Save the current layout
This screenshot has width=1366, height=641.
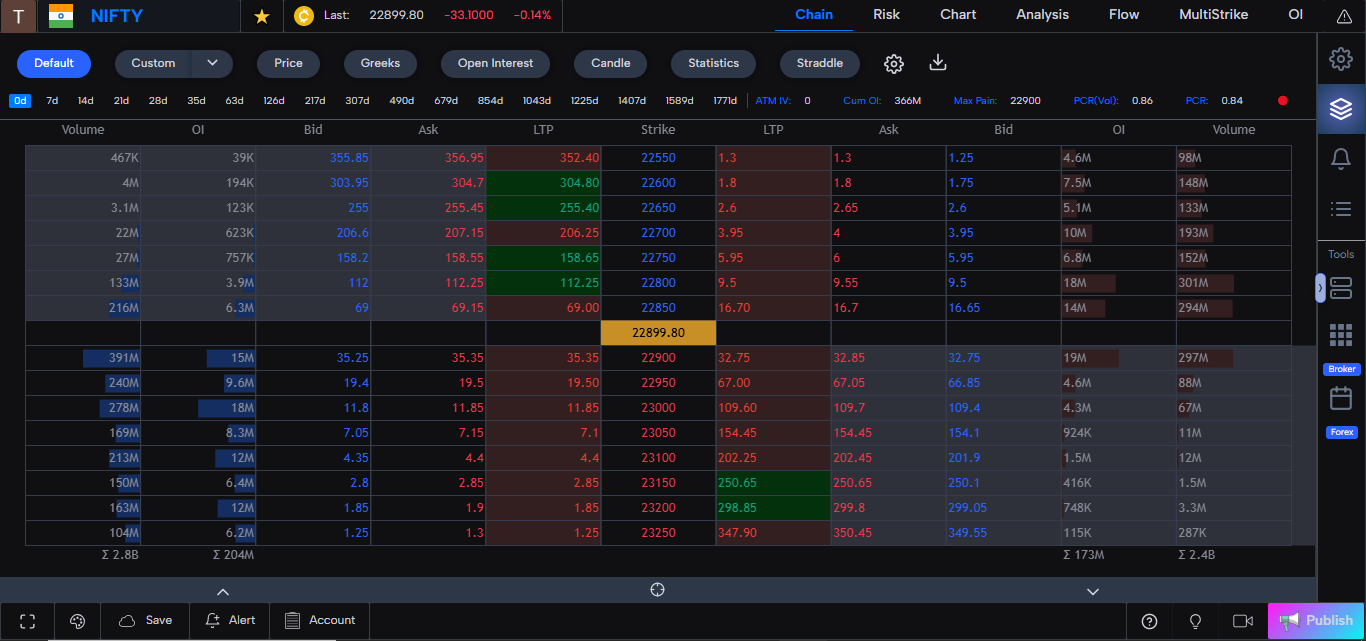coord(145,621)
